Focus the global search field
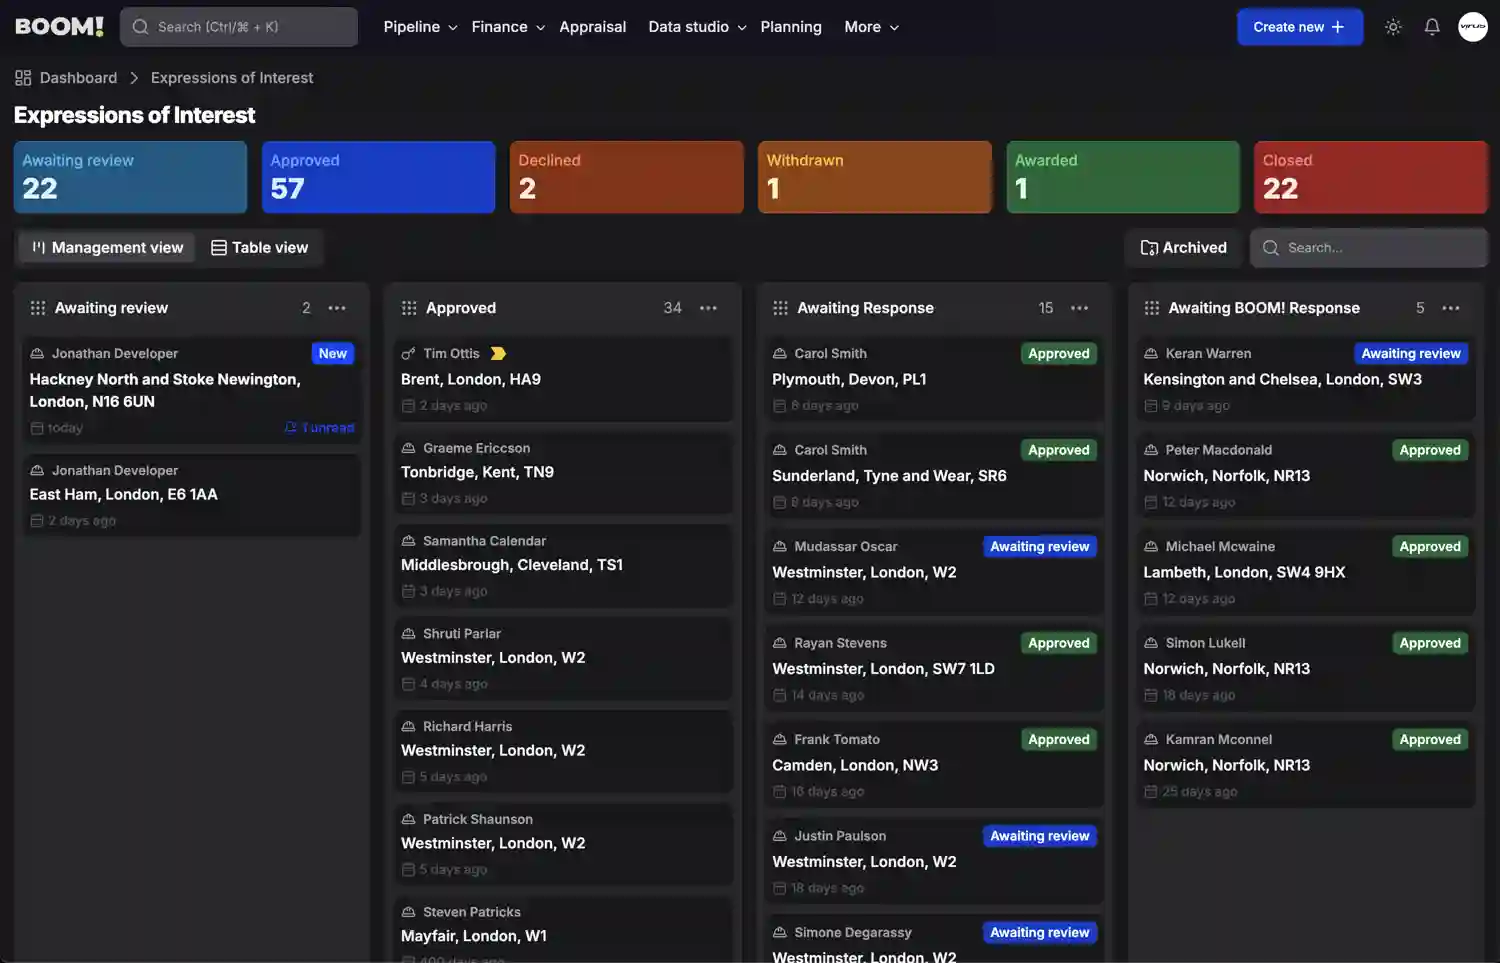The image size is (1500, 963). [x=239, y=27]
